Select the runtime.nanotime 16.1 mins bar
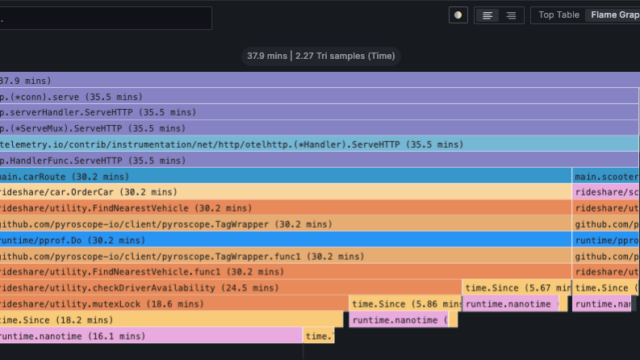Viewport: 640px width, 360px height. pyautogui.click(x=151, y=336)
